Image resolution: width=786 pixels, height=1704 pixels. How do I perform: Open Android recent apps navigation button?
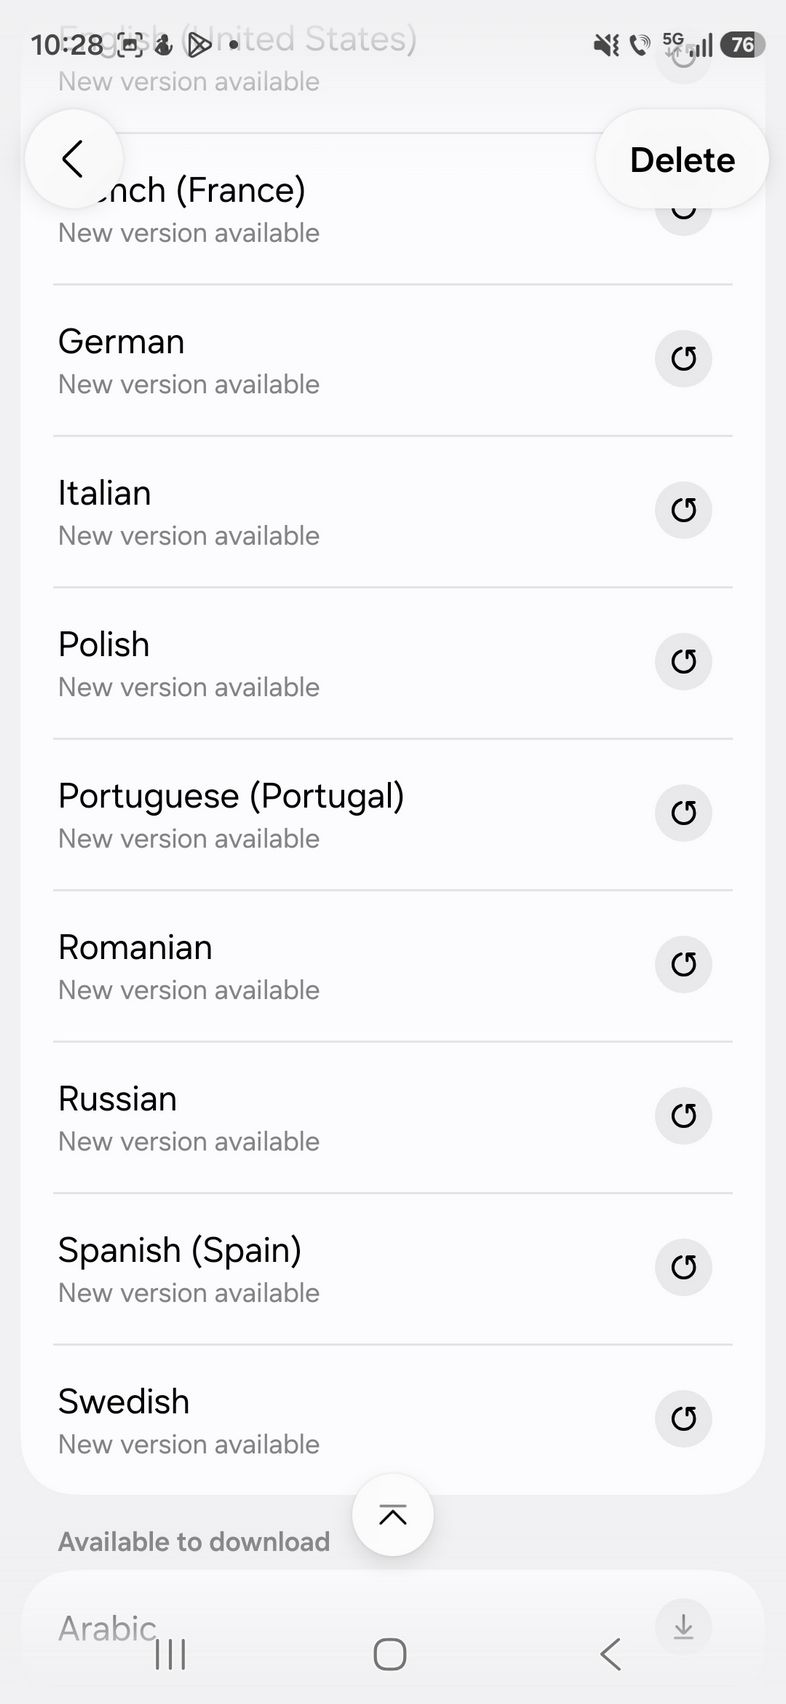click(171, 1655)
